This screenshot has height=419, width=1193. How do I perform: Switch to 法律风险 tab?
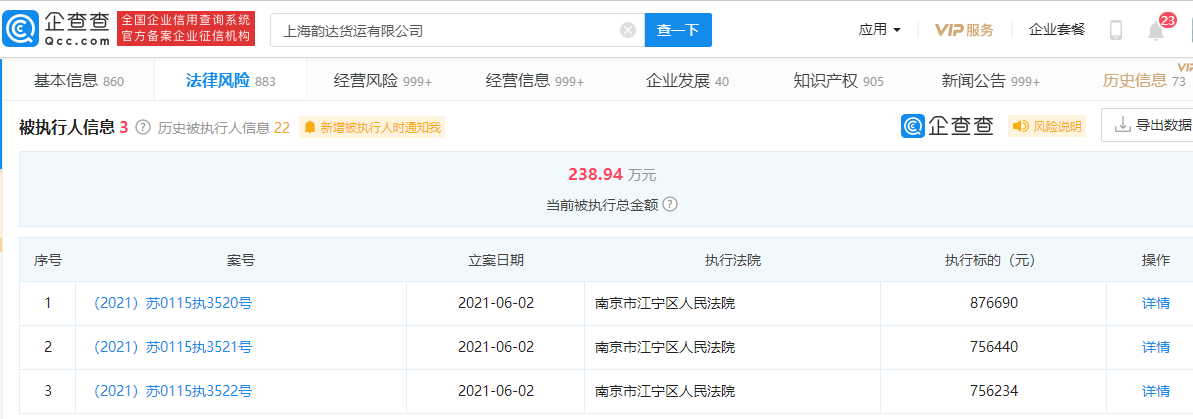pyautogui.click(x=231, y=81)
